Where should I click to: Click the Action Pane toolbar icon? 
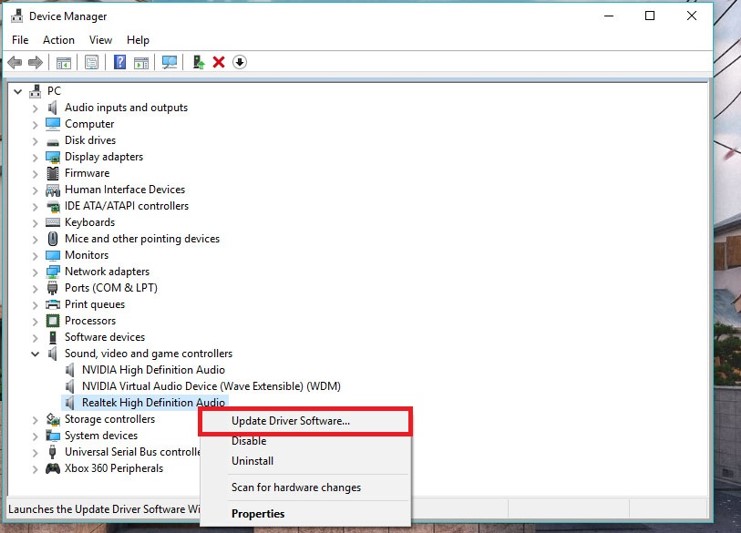pos(141,62)
